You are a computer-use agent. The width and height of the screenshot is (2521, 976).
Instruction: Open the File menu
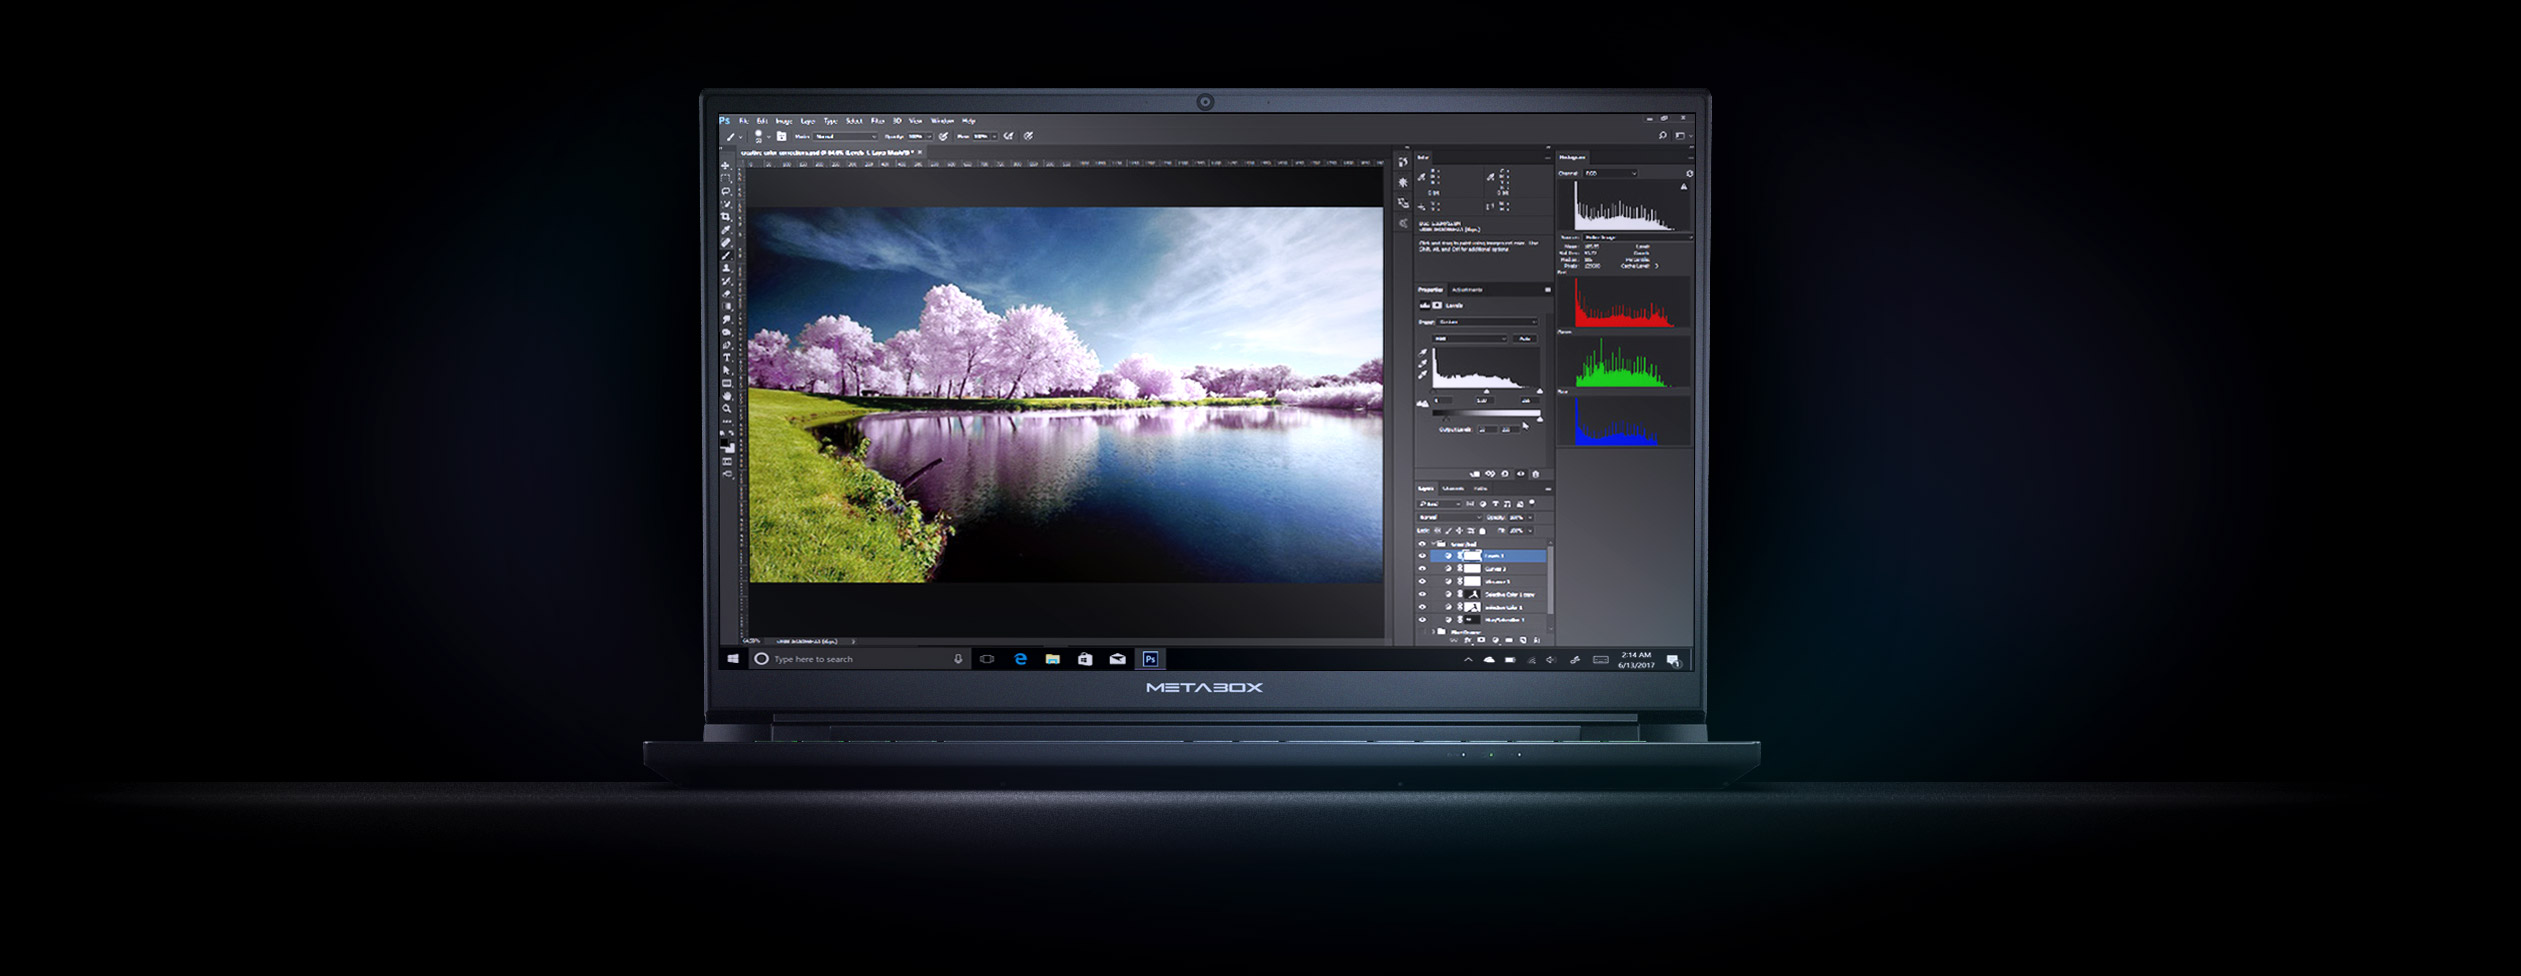(x=743, y=121)
